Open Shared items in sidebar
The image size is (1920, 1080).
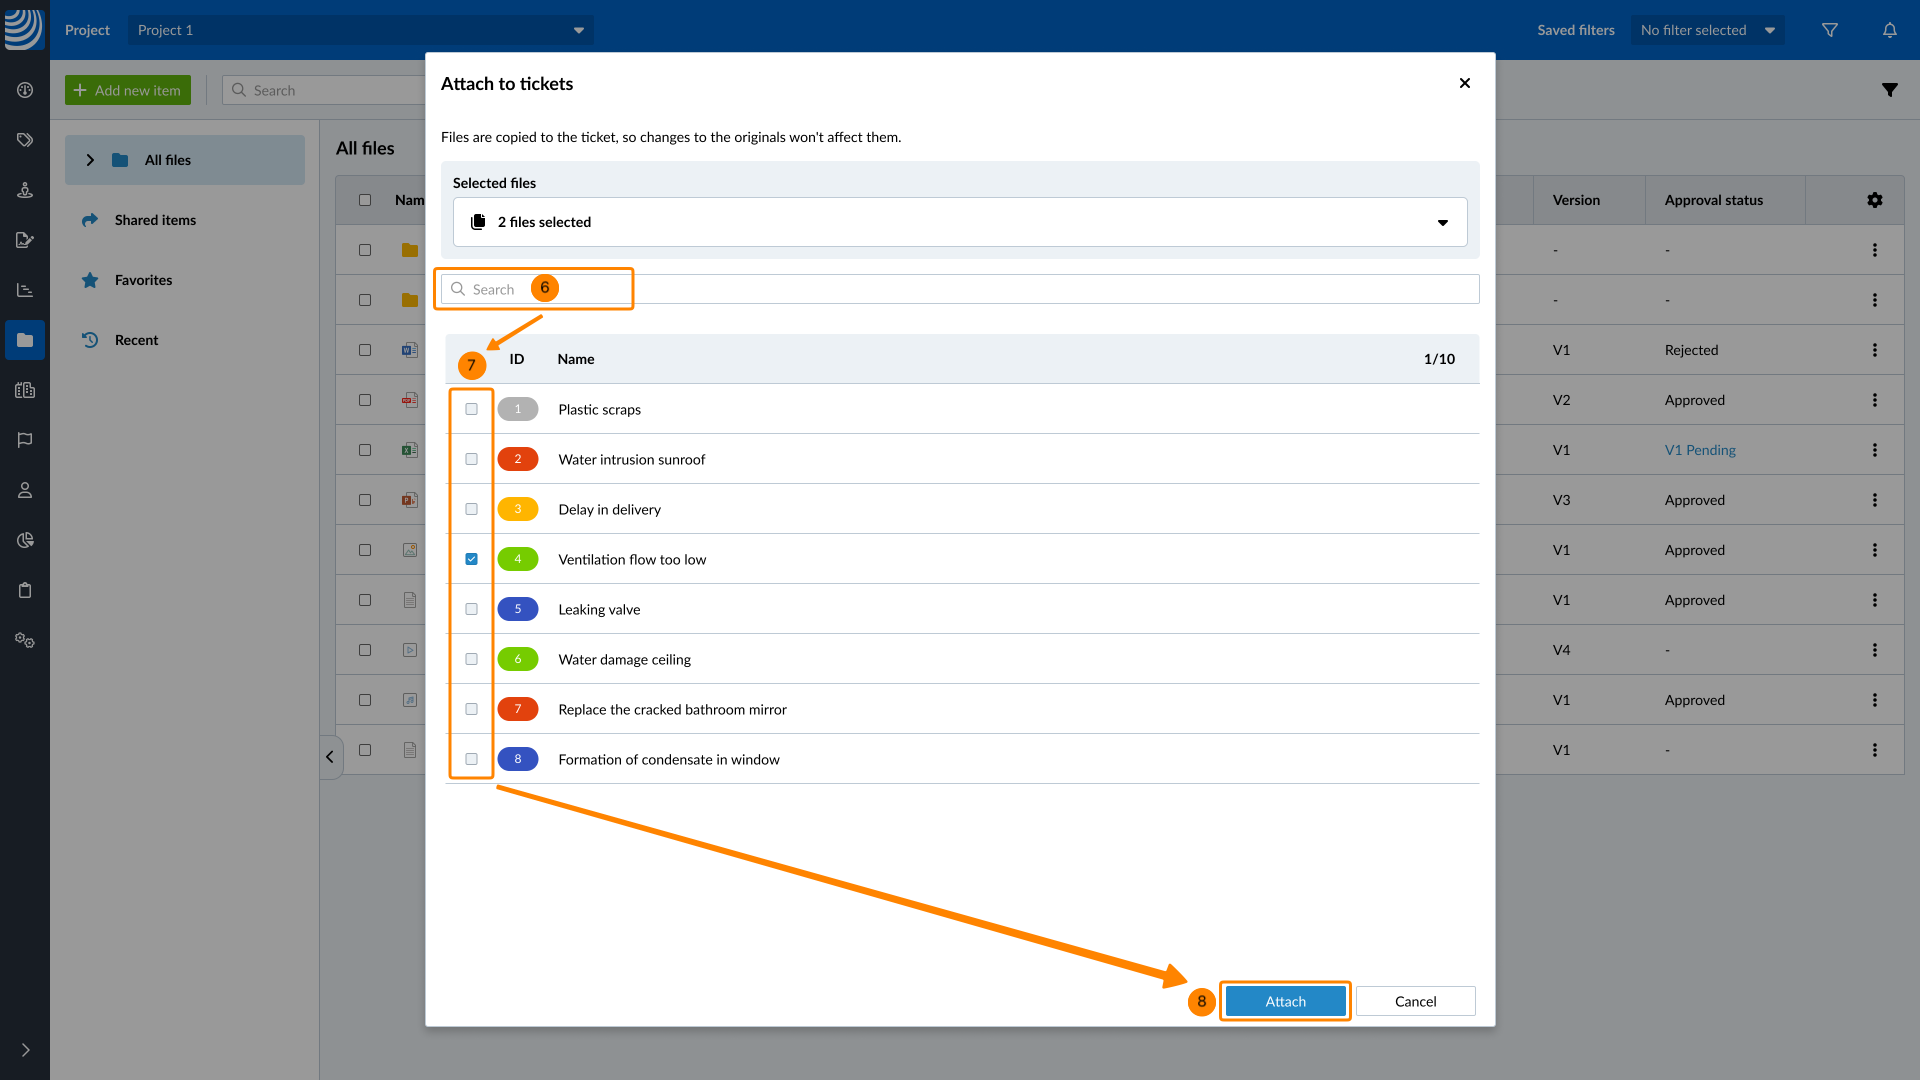pyautogui.click(x=155, y=220)
